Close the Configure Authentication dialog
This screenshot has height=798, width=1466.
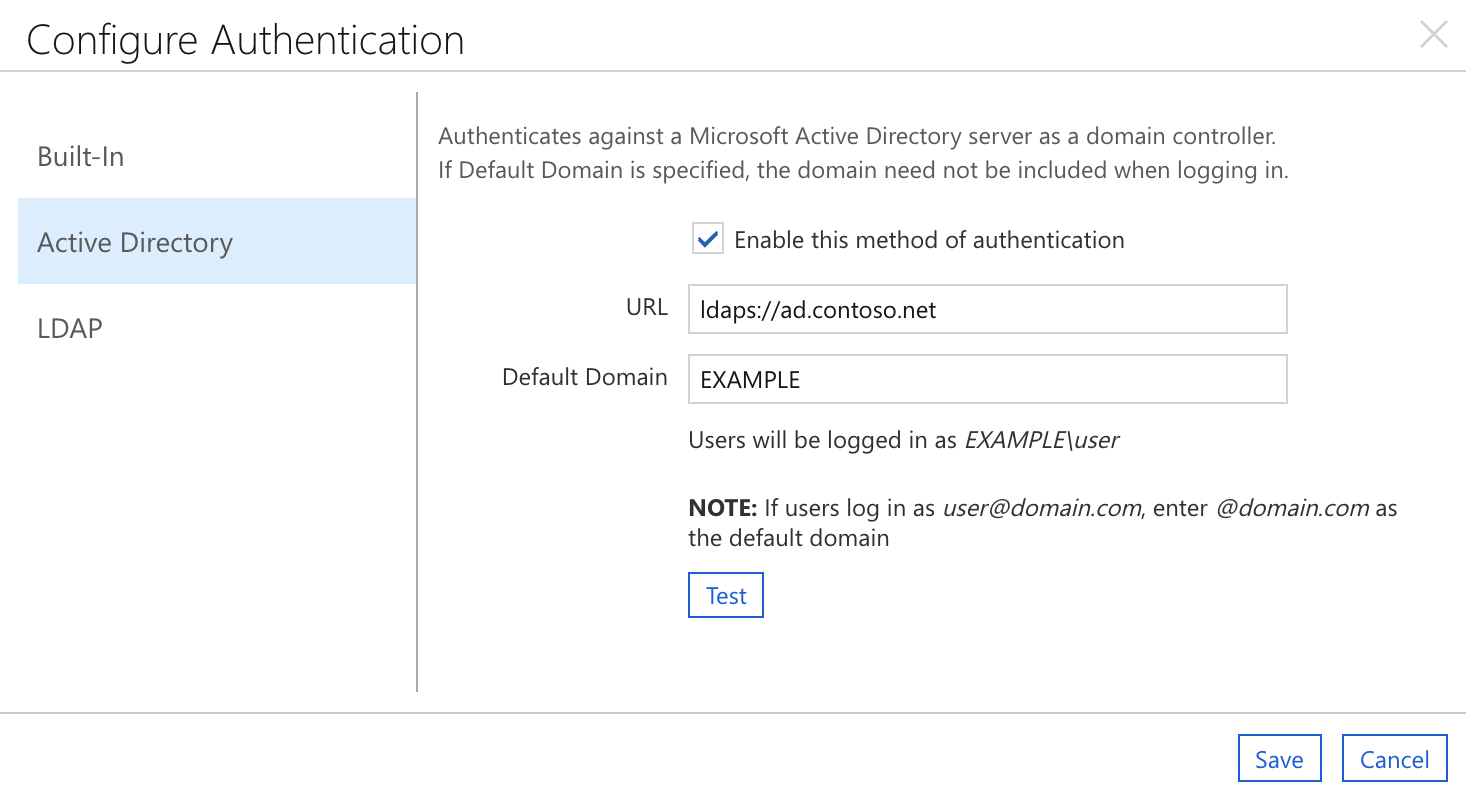pyautogui.click(x=1433, y=35)
